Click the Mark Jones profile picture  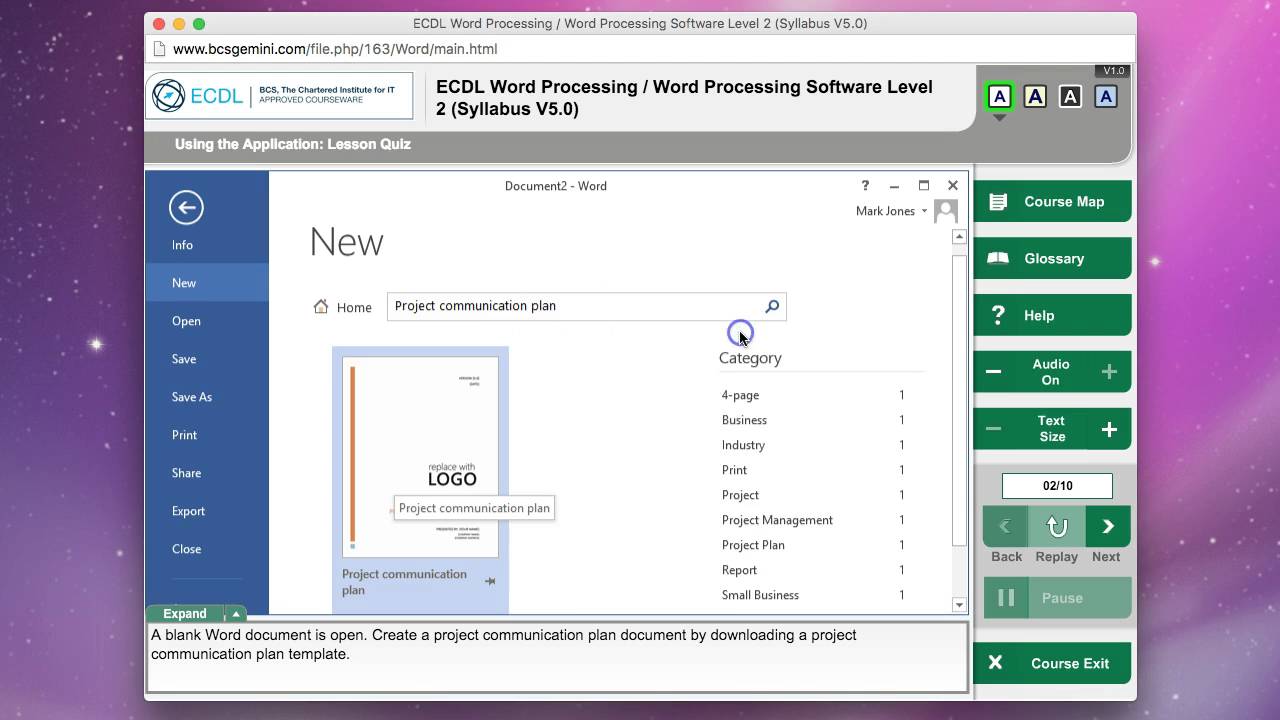point(945,211)
